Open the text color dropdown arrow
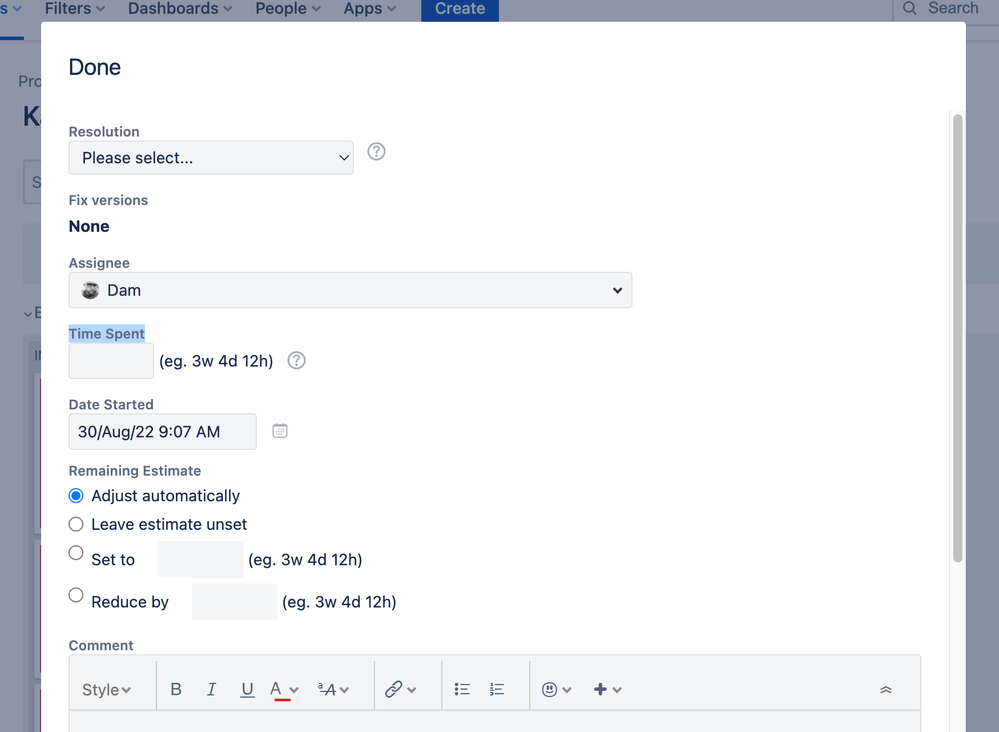Image resolution: width=999 pixels, height=732 pixels. (294, 690)
